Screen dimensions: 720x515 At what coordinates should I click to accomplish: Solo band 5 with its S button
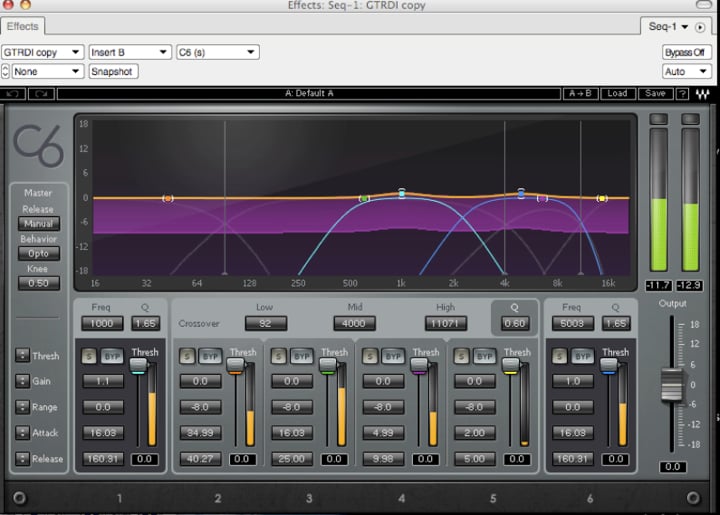(461, 356)
